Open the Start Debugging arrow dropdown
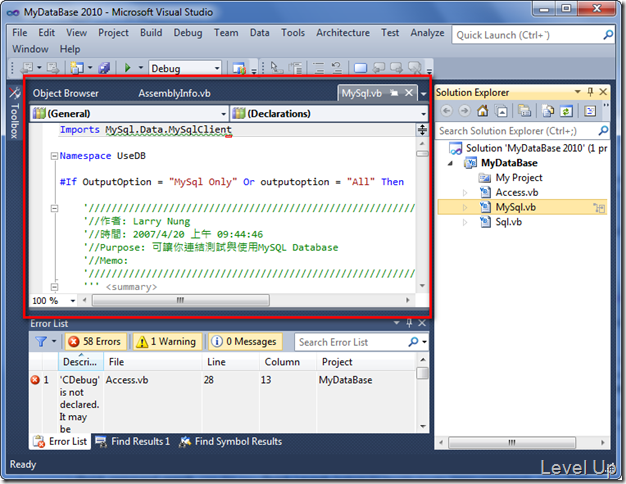The height and width of the screenshot is (484, 626). [x=141, y=67]
